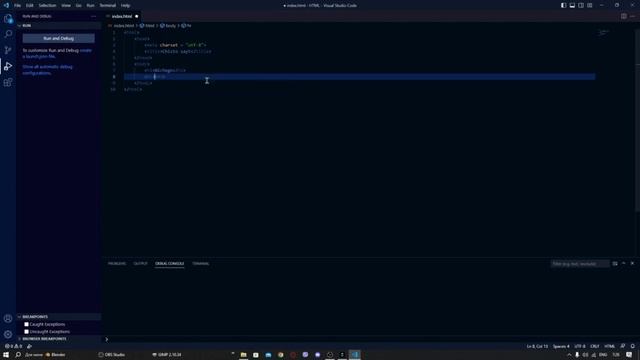The height and width of the screenshot is (360, 640).
Task: Switch to GIMP in the taskbar
Action: tap(167, 355)
